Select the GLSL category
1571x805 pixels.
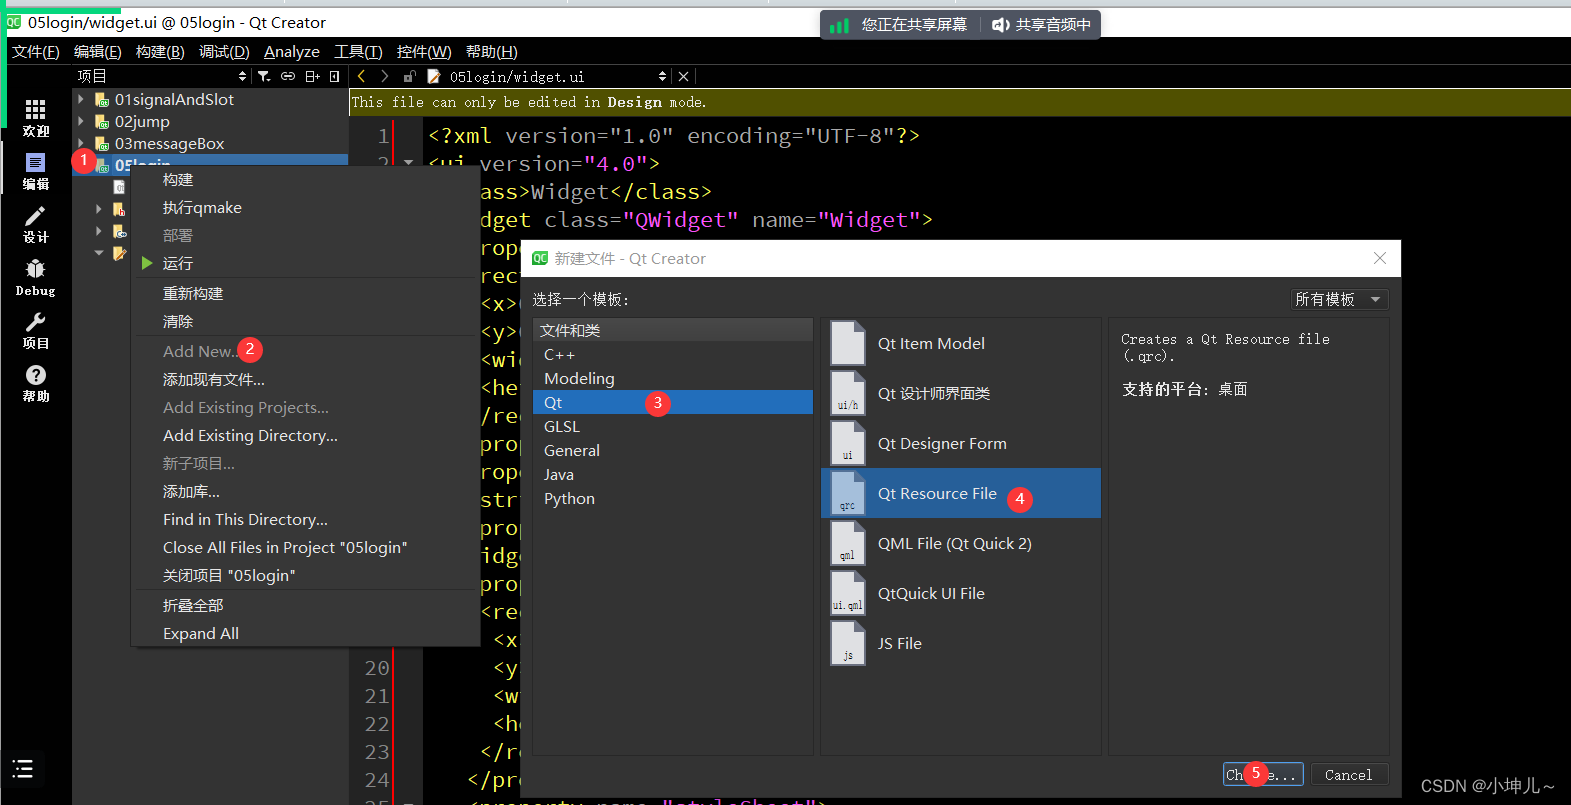click(673, 426)
